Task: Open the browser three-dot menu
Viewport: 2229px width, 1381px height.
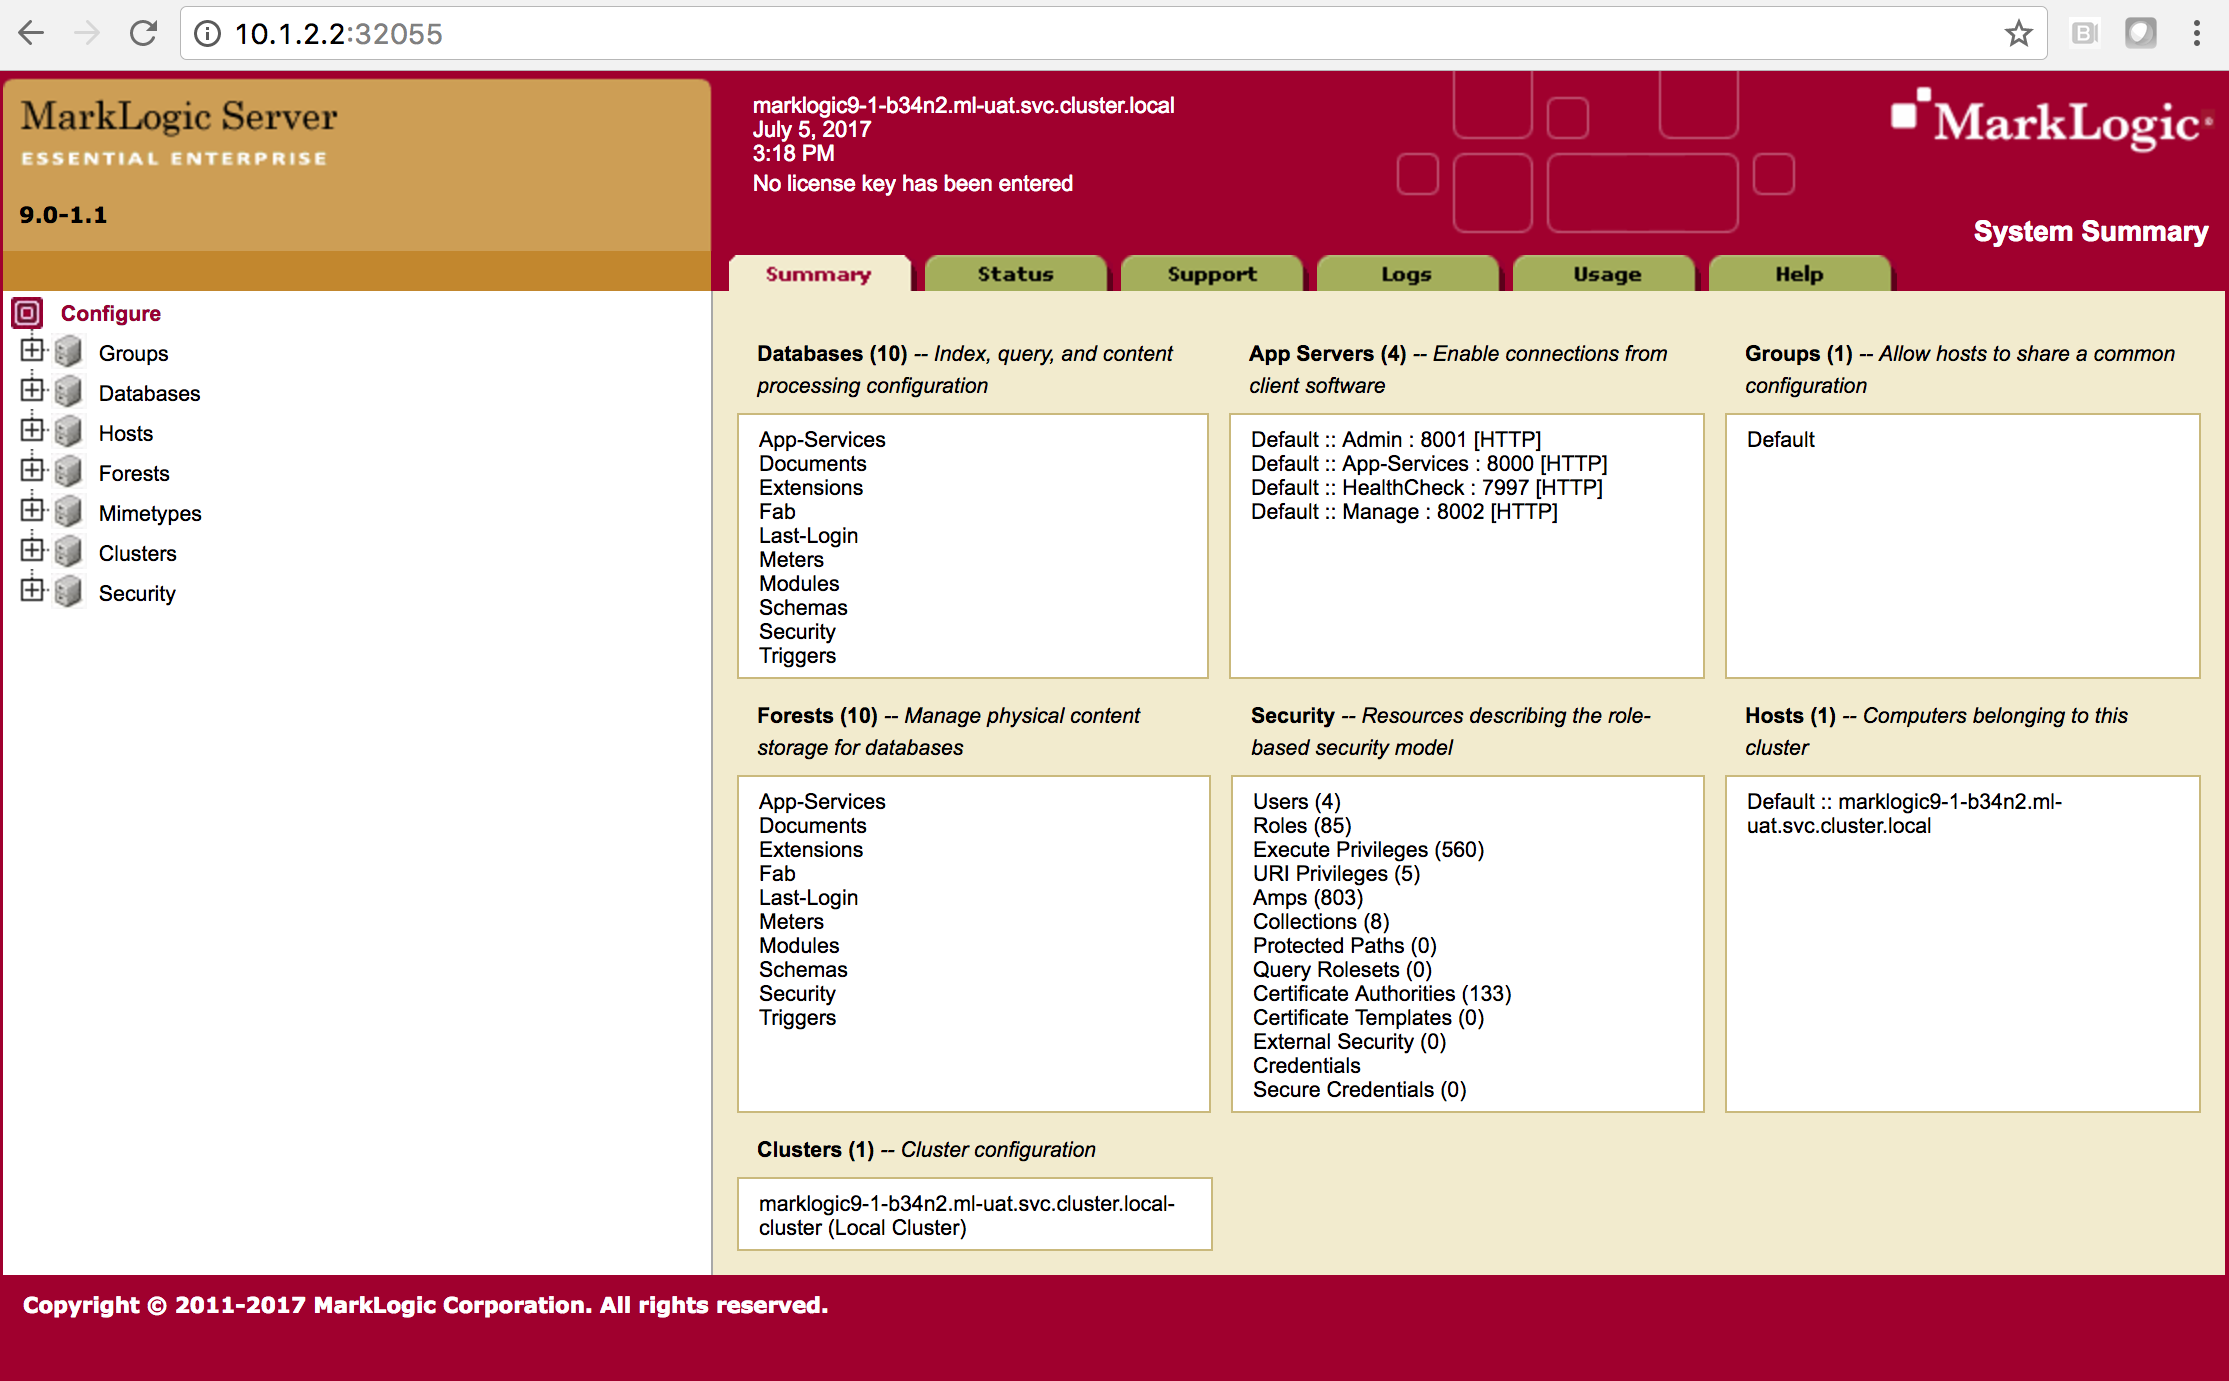Action: 2196,33
